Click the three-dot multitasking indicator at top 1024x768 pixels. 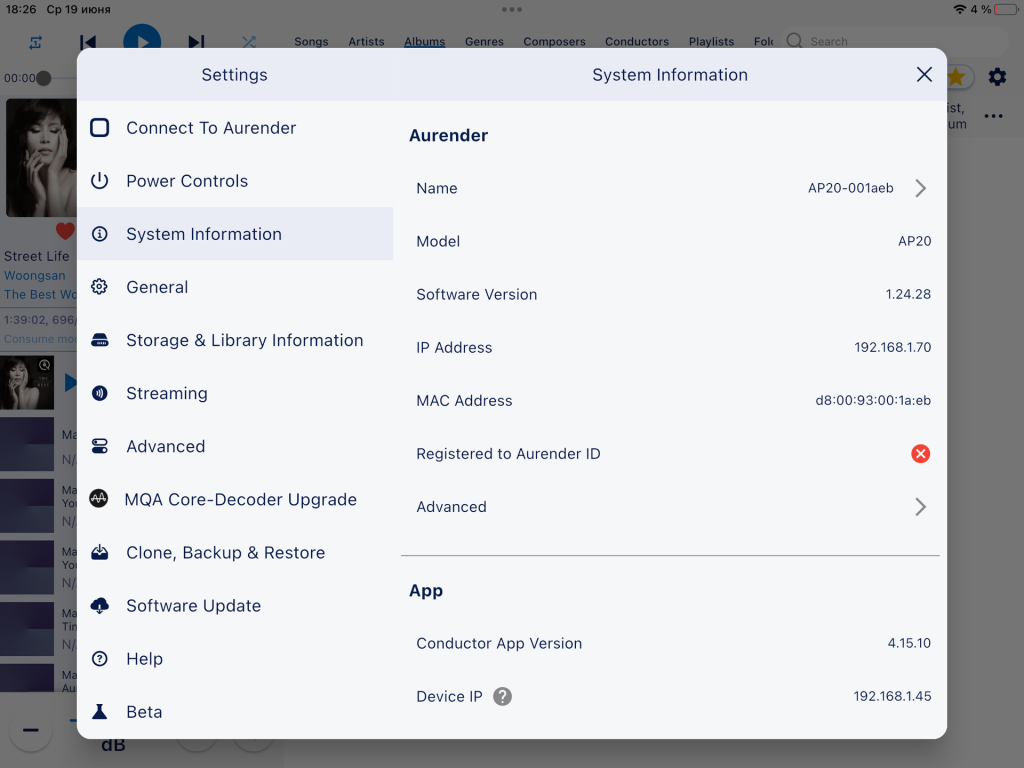(512, 9)
